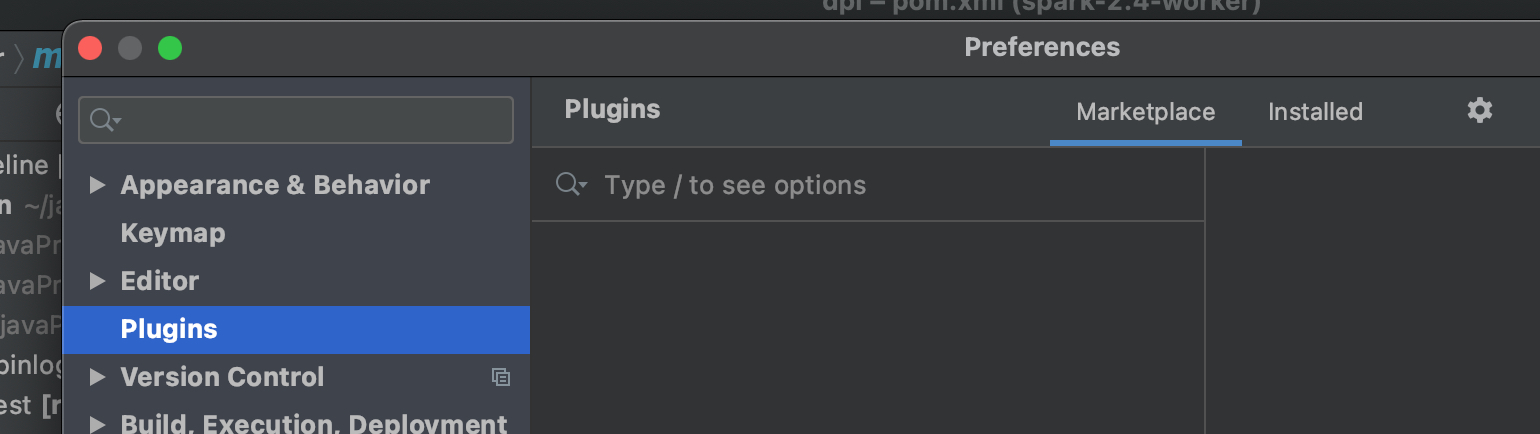1540x434 pixels.
Task: Focus the Preferences sidebar search field
Action: [x=310, y=120]
